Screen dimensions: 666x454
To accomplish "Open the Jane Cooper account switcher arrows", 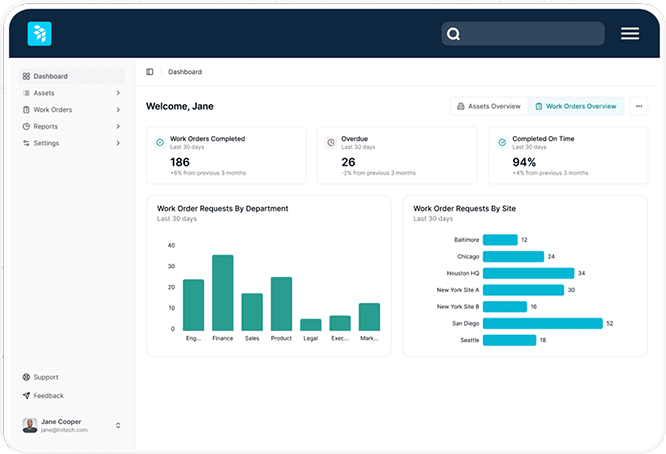I will coord(118,425).
